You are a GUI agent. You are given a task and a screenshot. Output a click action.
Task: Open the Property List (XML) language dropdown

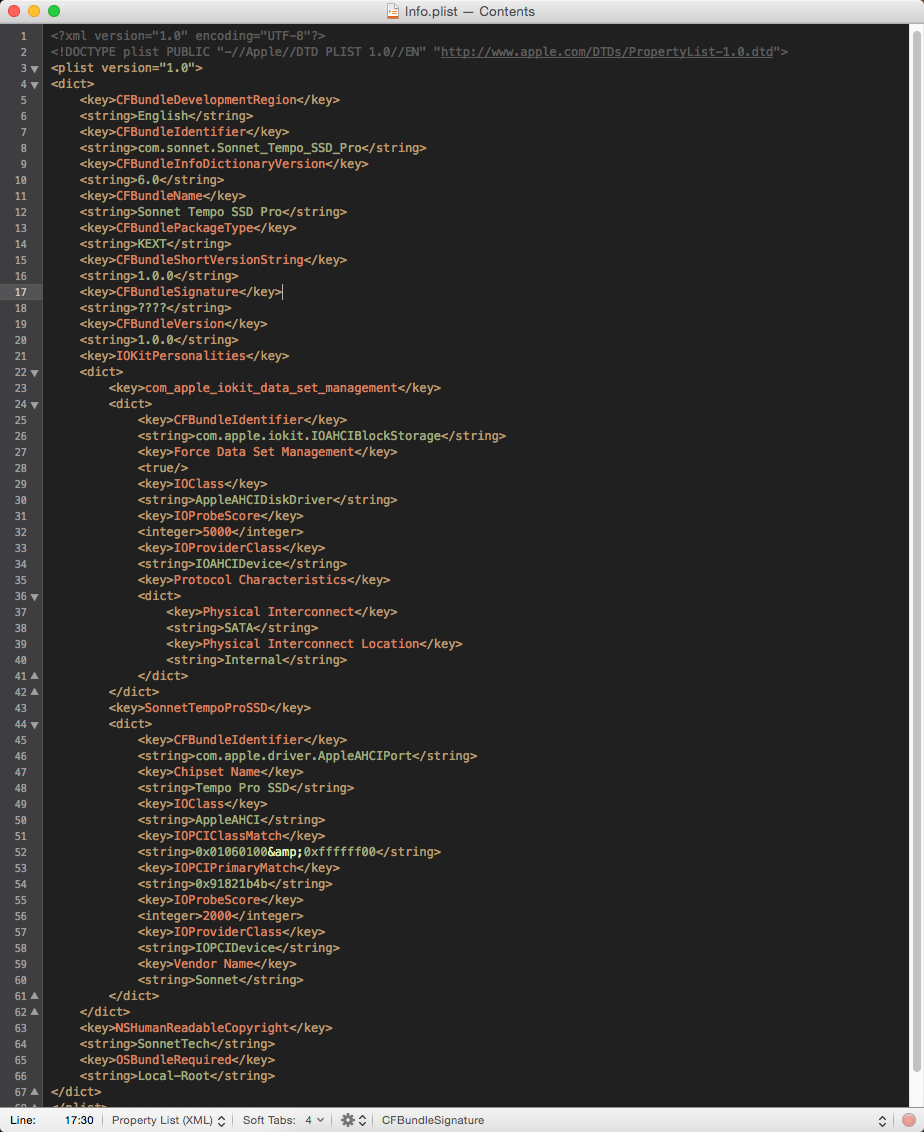pyautogui.click(x=168, y=1120)
